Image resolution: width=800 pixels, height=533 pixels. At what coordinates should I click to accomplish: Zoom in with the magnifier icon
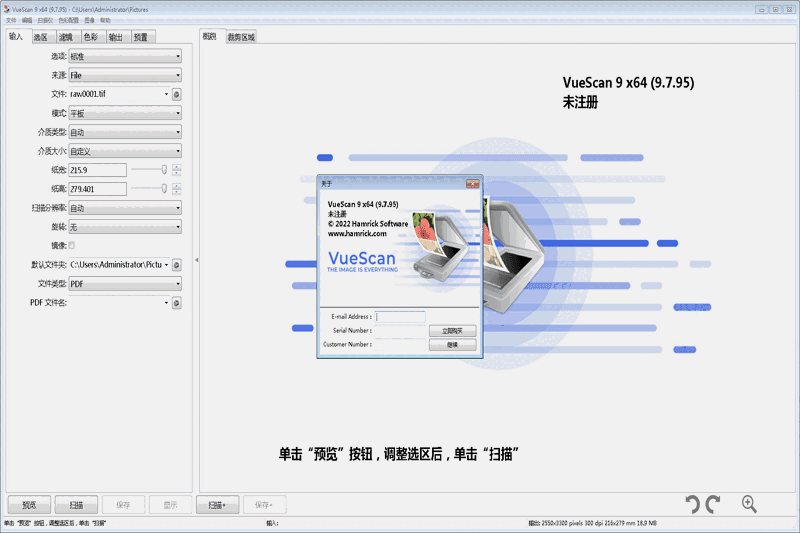[749, 504]
